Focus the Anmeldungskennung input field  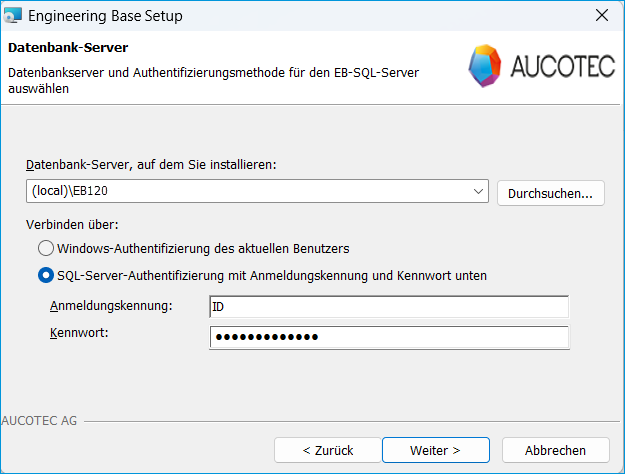[x=389, y=306]
